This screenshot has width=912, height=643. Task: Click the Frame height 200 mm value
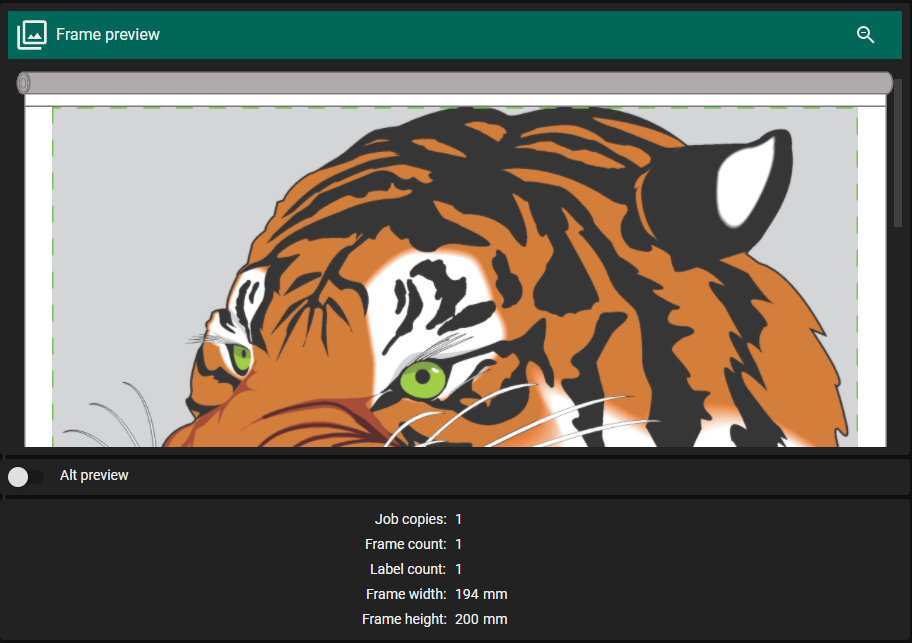[x=481, y=619]
